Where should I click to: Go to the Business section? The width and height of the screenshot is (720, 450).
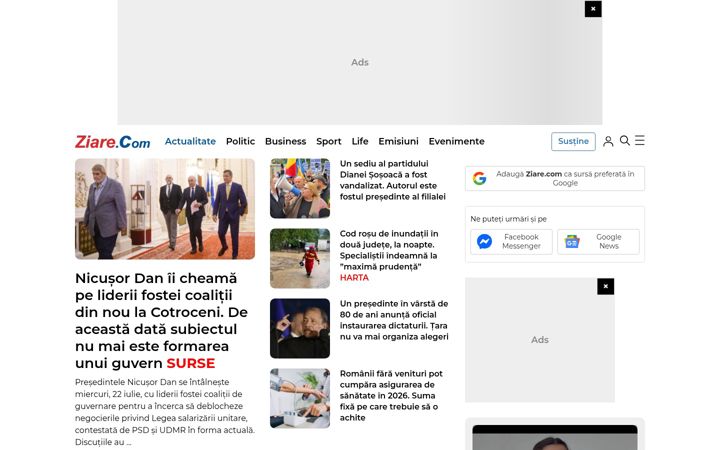click(x=285, y=141)
